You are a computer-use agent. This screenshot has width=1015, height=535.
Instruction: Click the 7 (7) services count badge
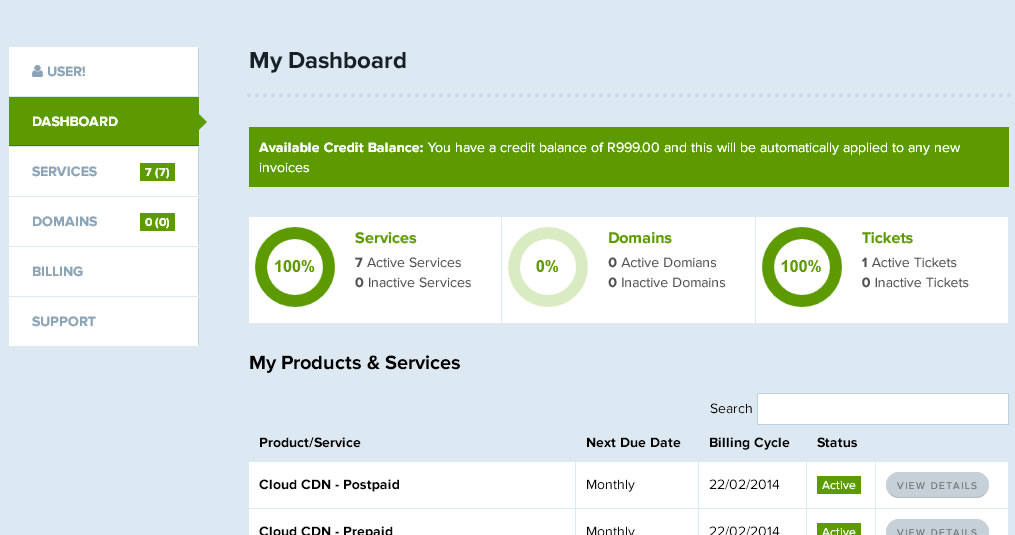tap(157, 172)
